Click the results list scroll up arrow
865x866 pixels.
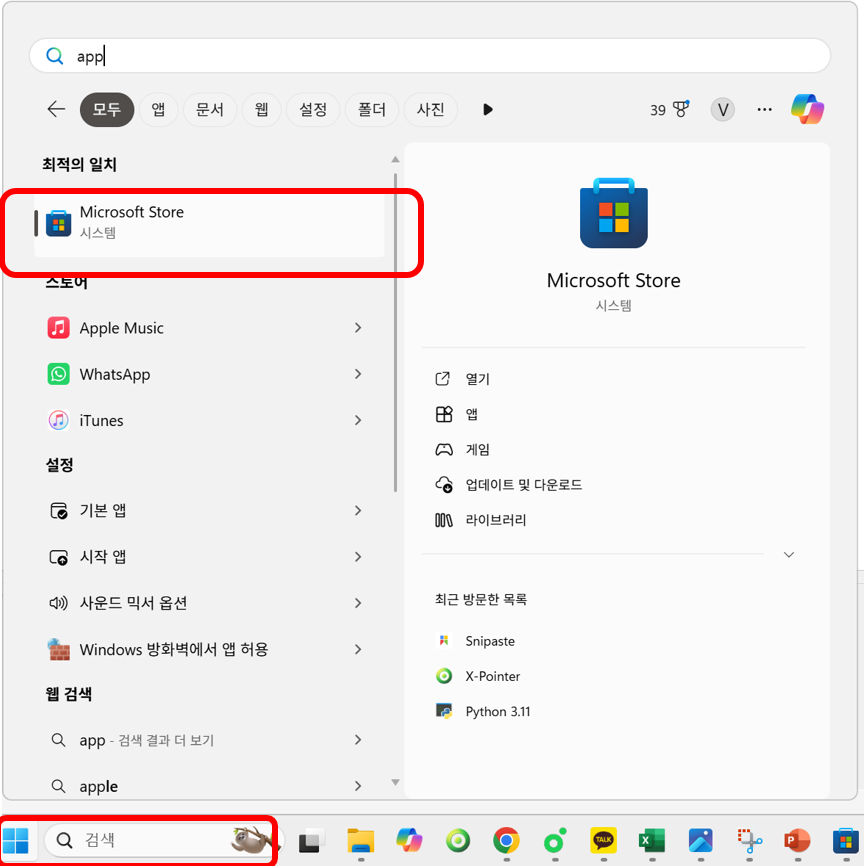pyautogui.click(x=395, y=160)
